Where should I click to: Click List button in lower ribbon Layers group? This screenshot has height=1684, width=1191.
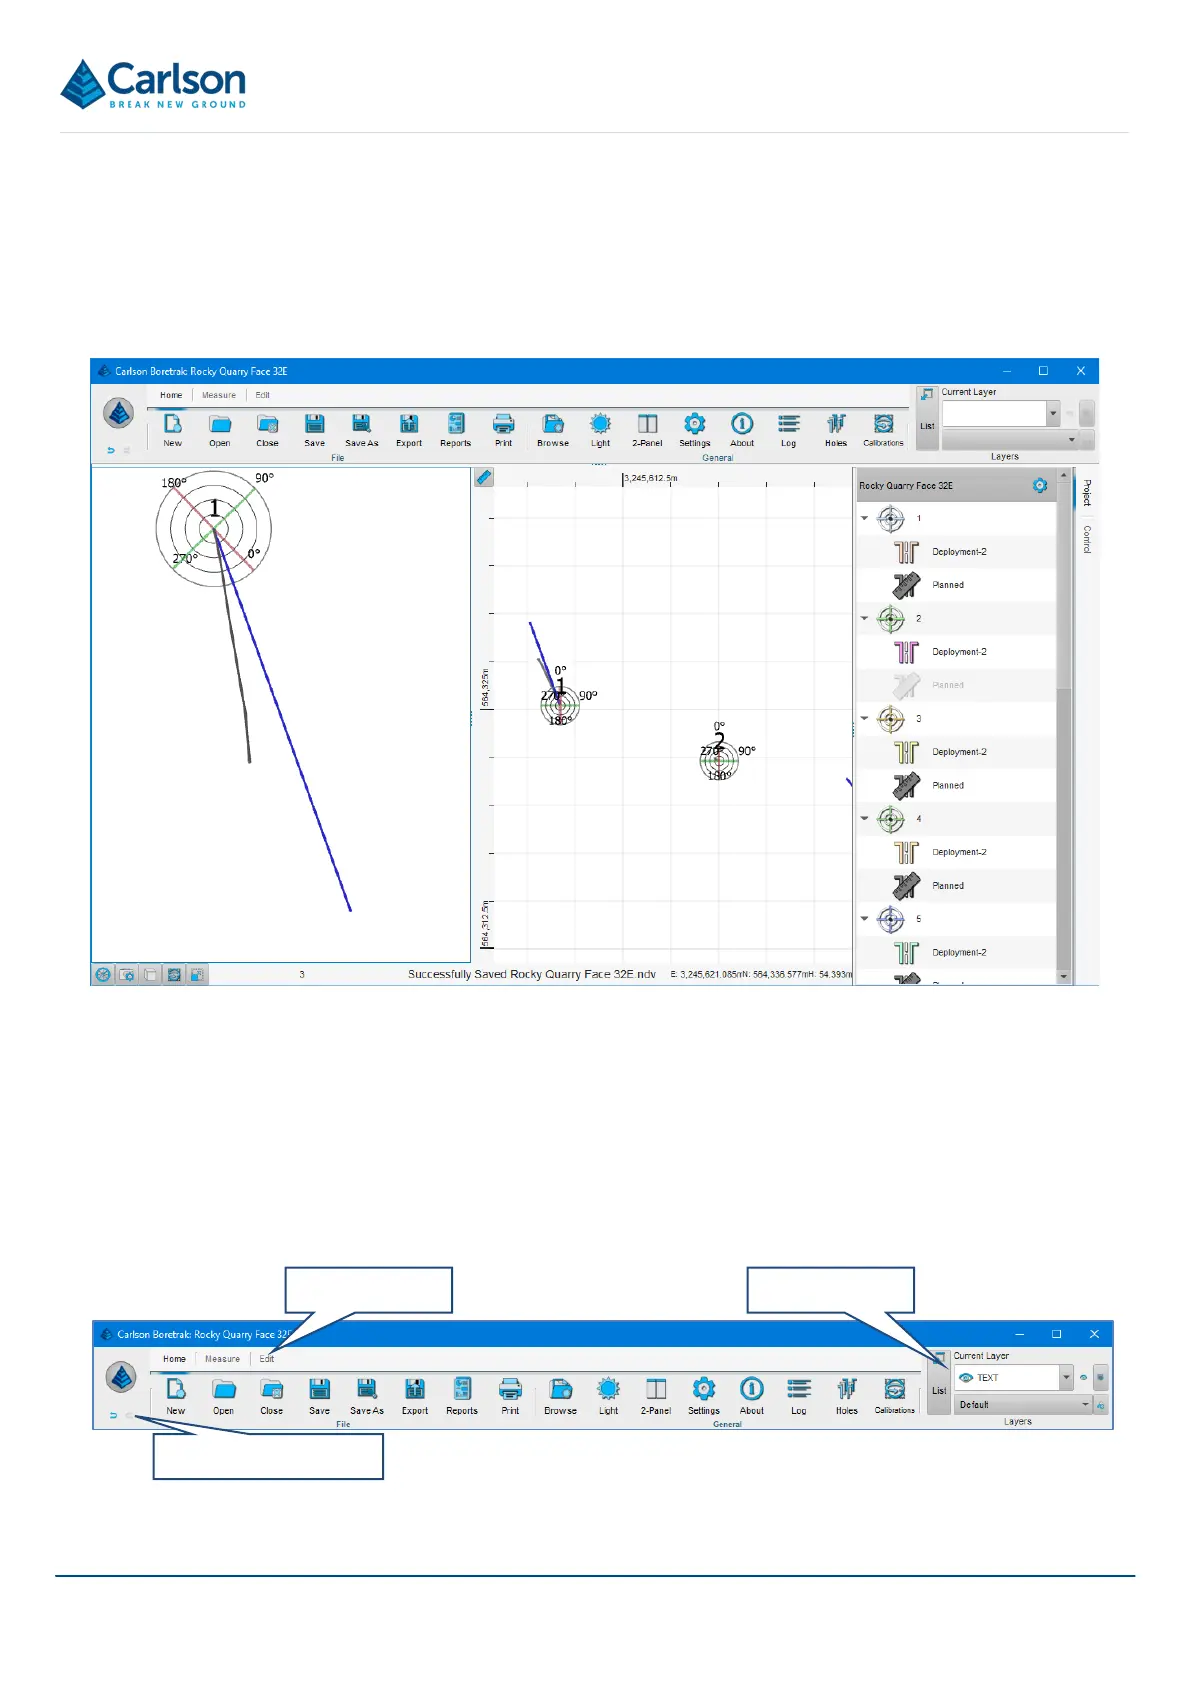[x=939, y=1383]
